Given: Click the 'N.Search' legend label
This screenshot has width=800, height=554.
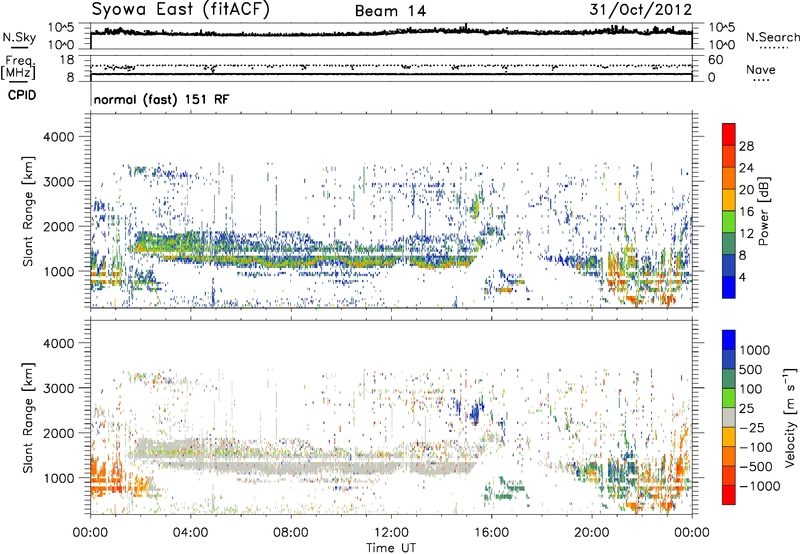Looking at the screenshot, I should coord(773,37).
